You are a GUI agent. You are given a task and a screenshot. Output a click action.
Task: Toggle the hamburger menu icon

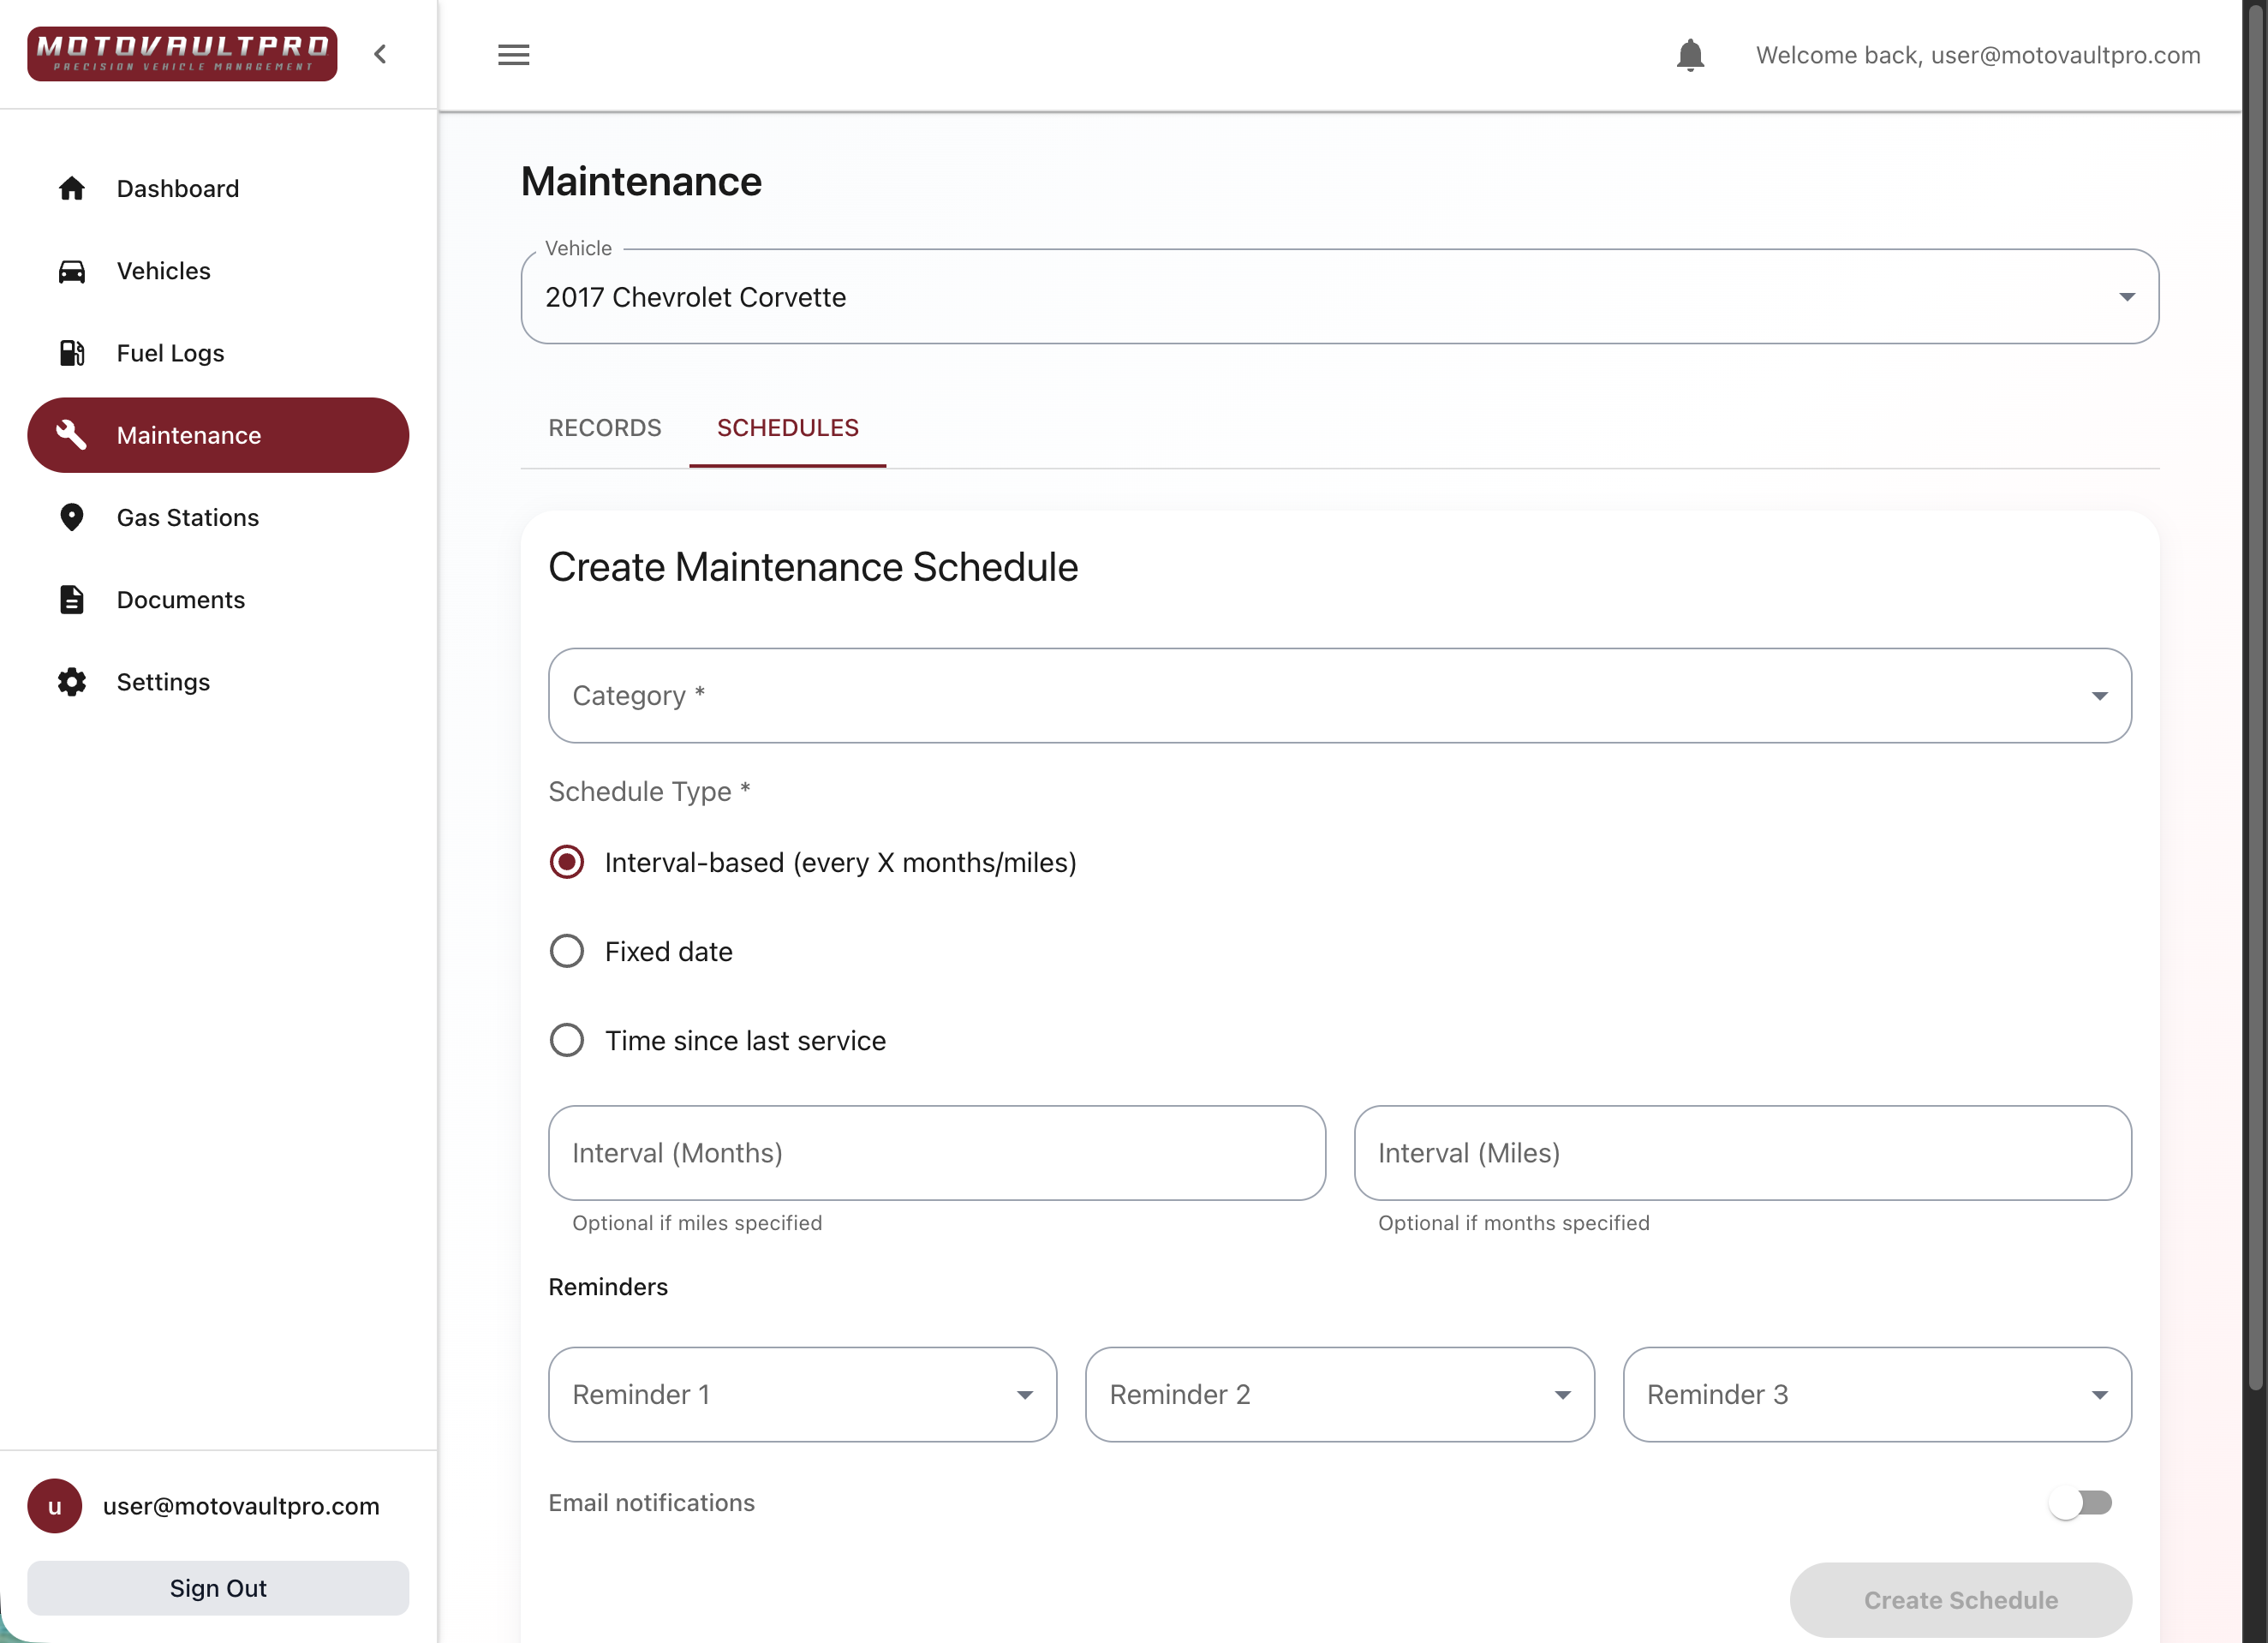point(513,55)
